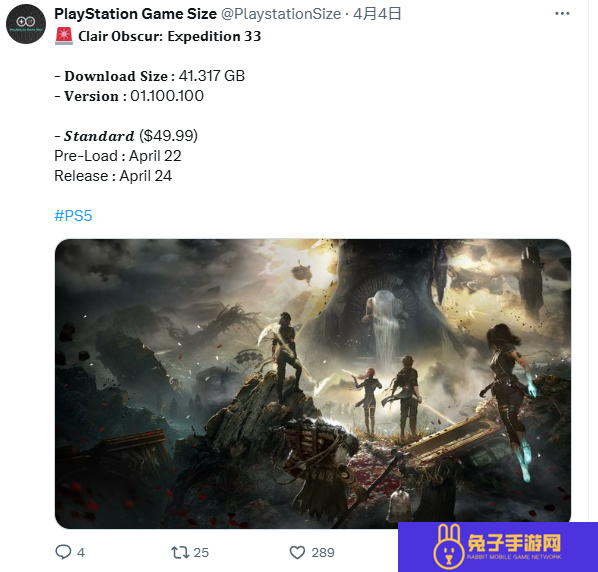Click the 兔子手游网 watermark text

click(x=514, y=543)
